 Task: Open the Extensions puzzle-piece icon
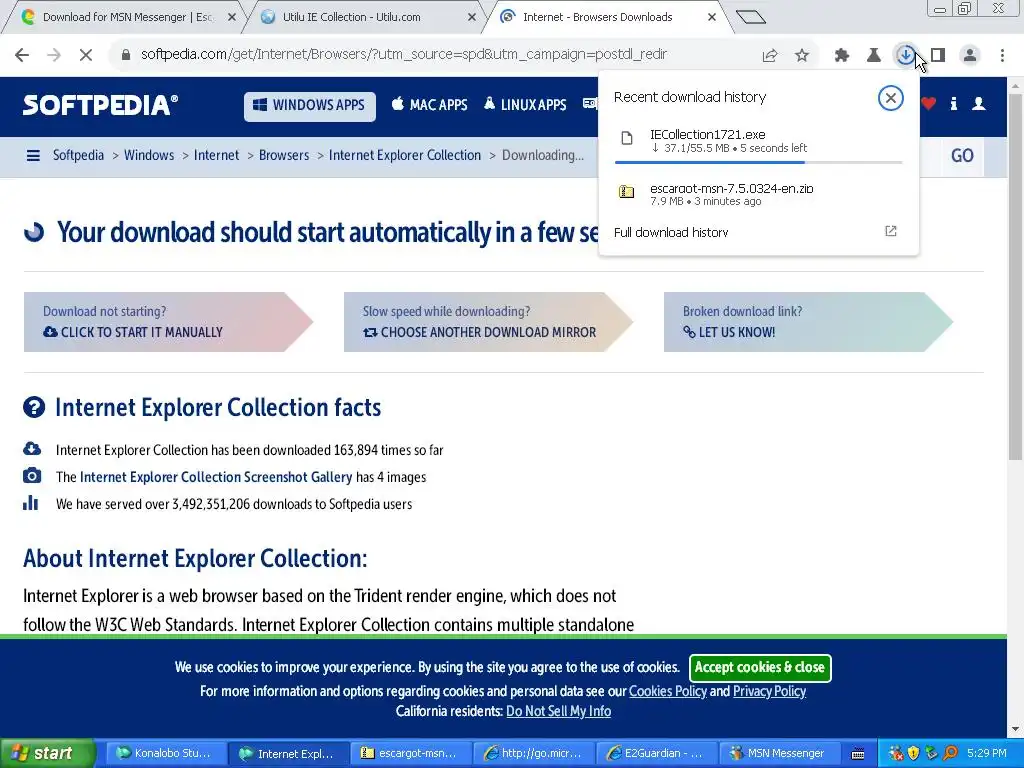coord(842,56)
